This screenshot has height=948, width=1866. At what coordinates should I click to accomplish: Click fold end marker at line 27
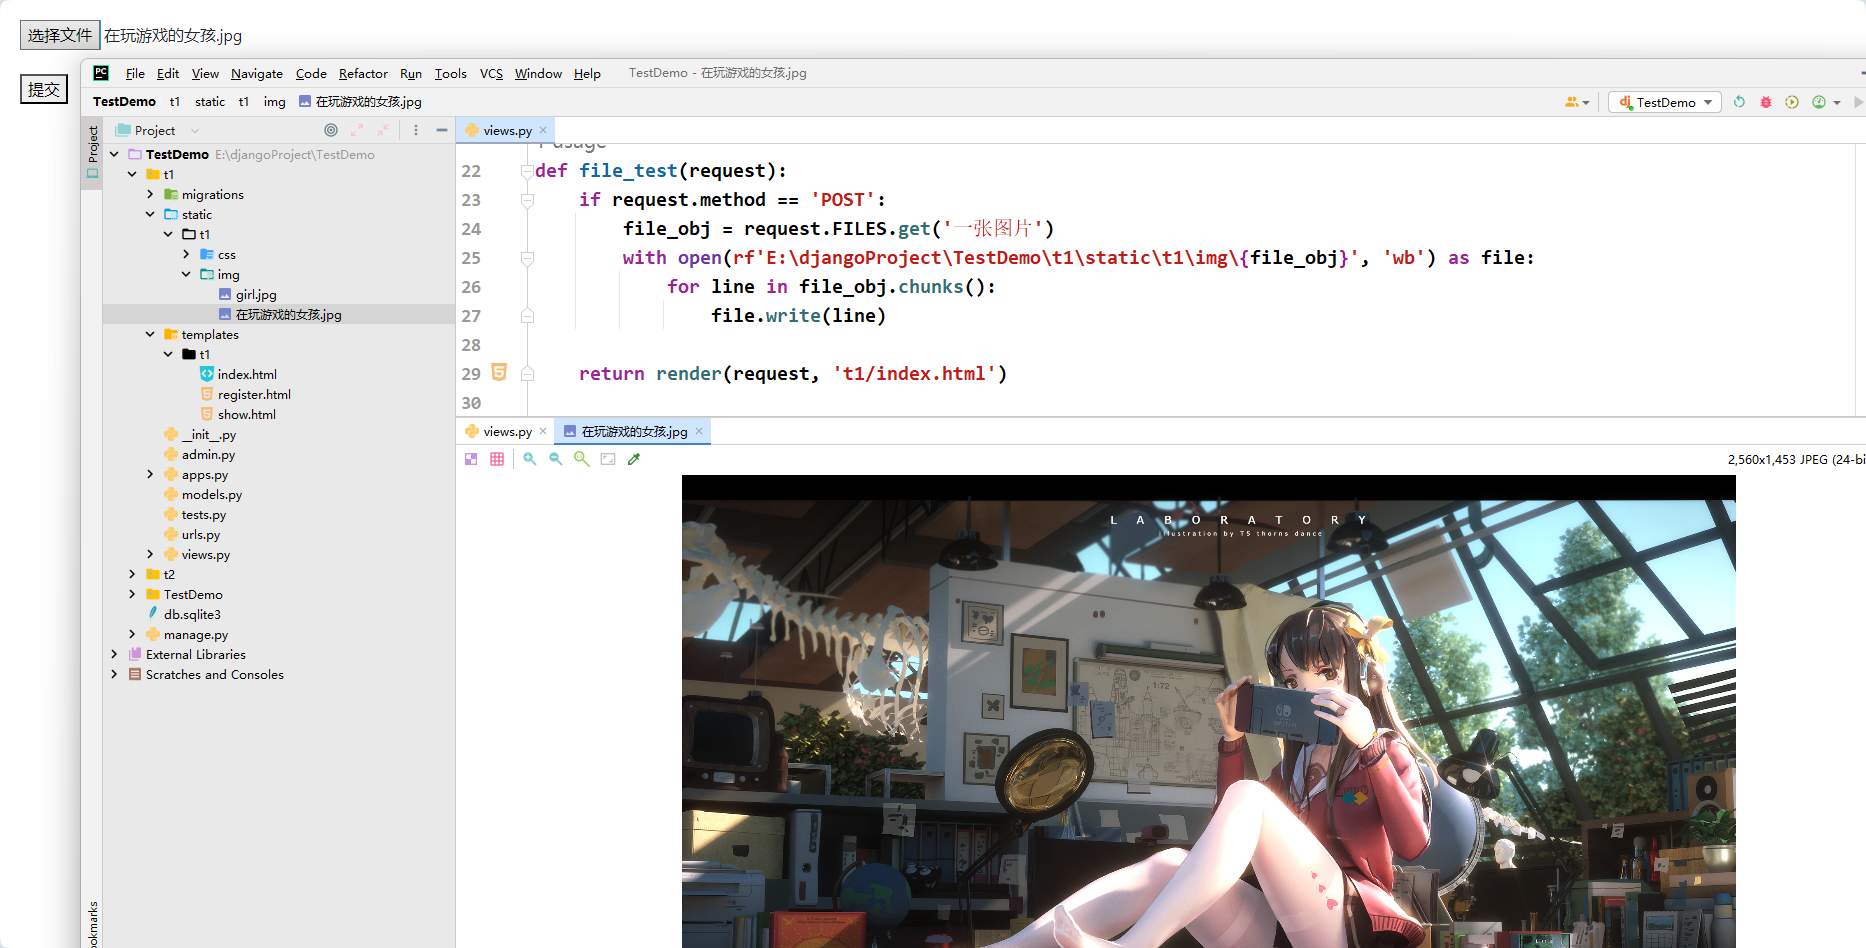pos(527,316)
